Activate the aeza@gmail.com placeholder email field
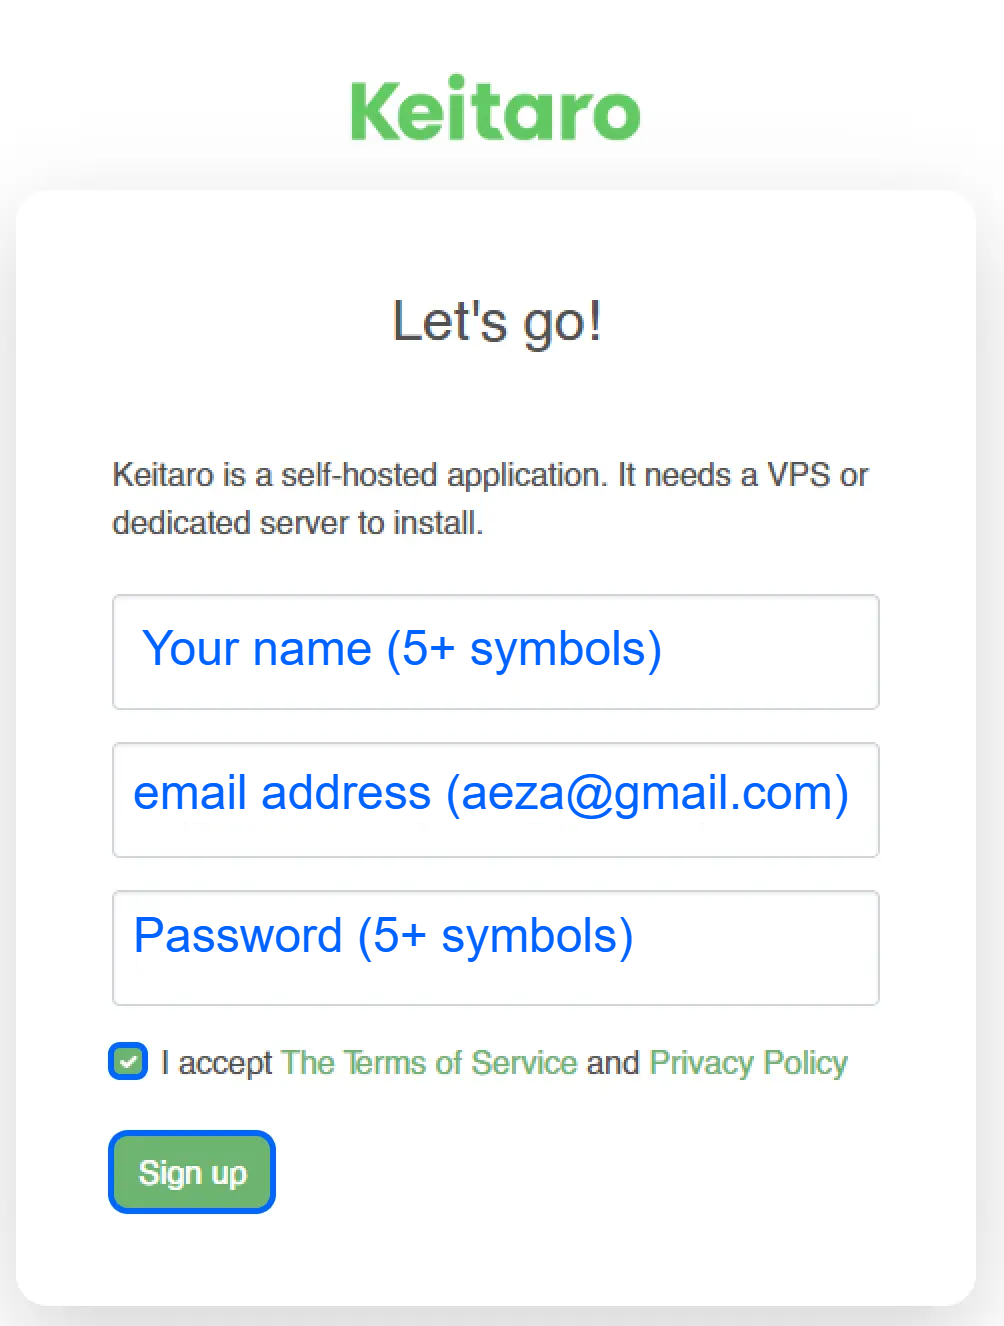Screen dimensions: 1004x1326 pos(495,800)
